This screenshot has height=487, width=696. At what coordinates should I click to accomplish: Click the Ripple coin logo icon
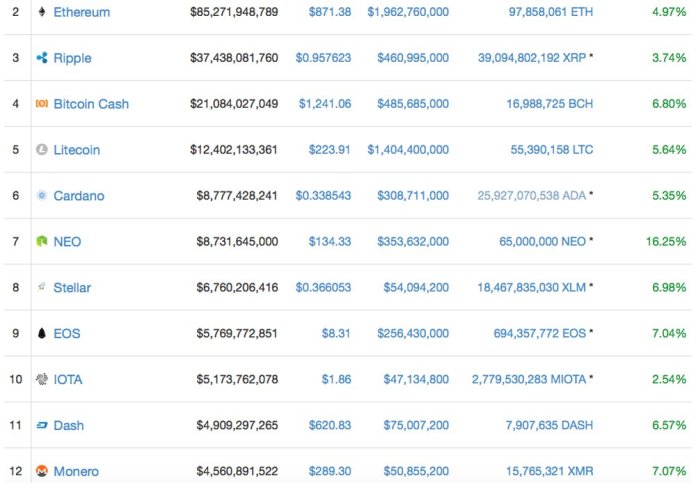click(41, 58)
